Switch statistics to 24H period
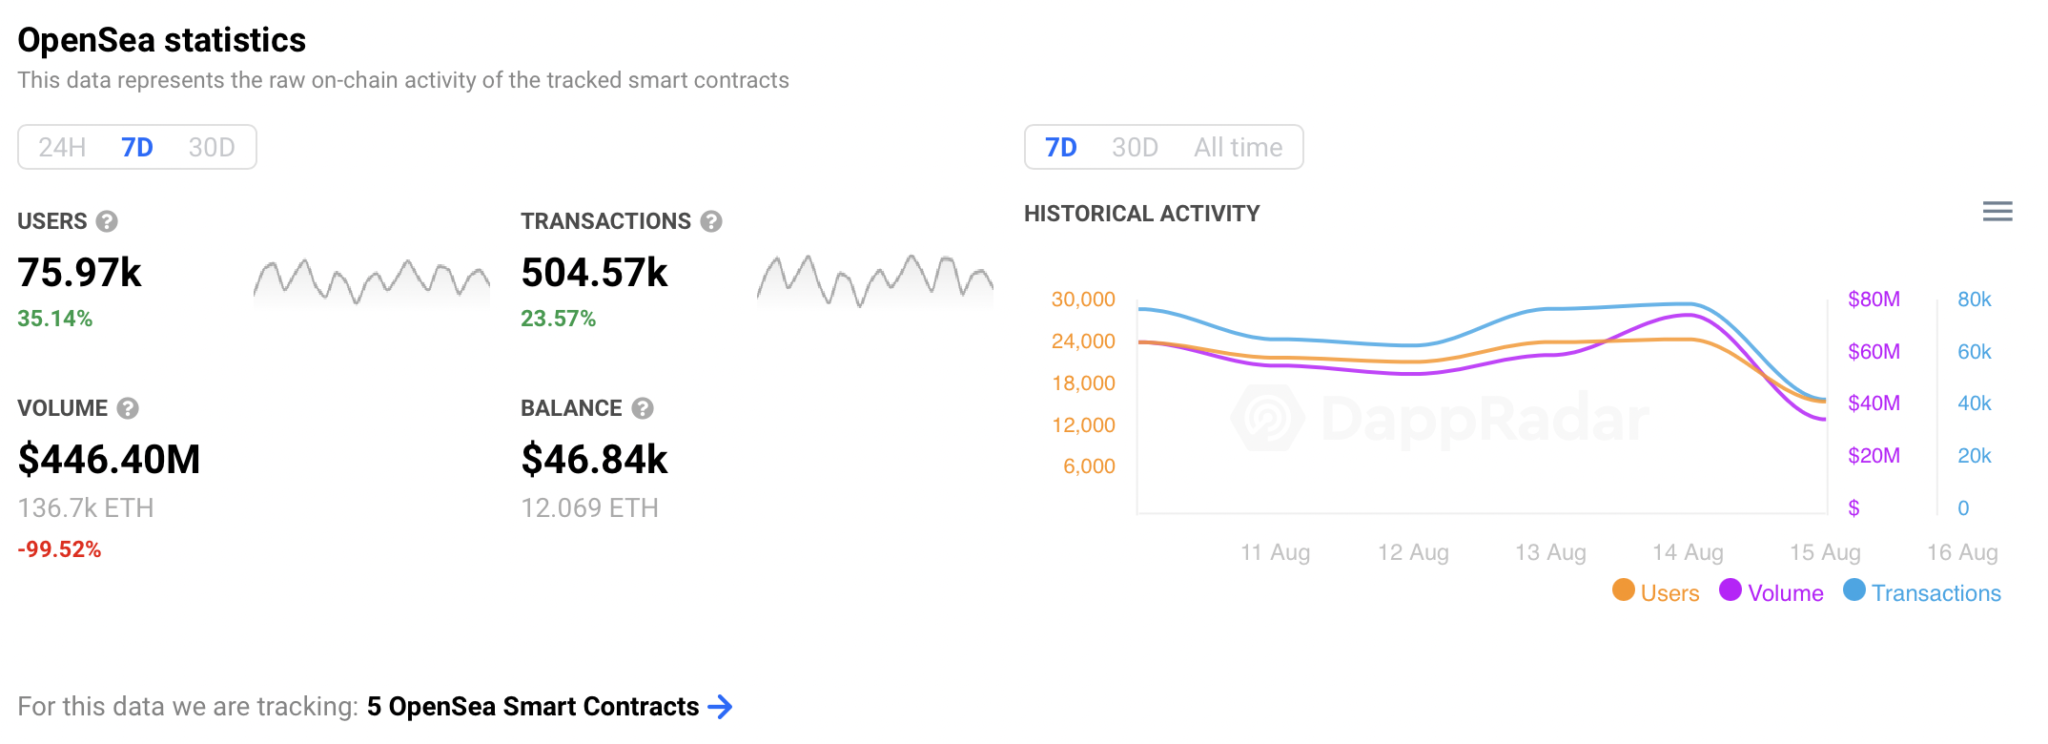The image size is (2048, 744). (62, 148)
